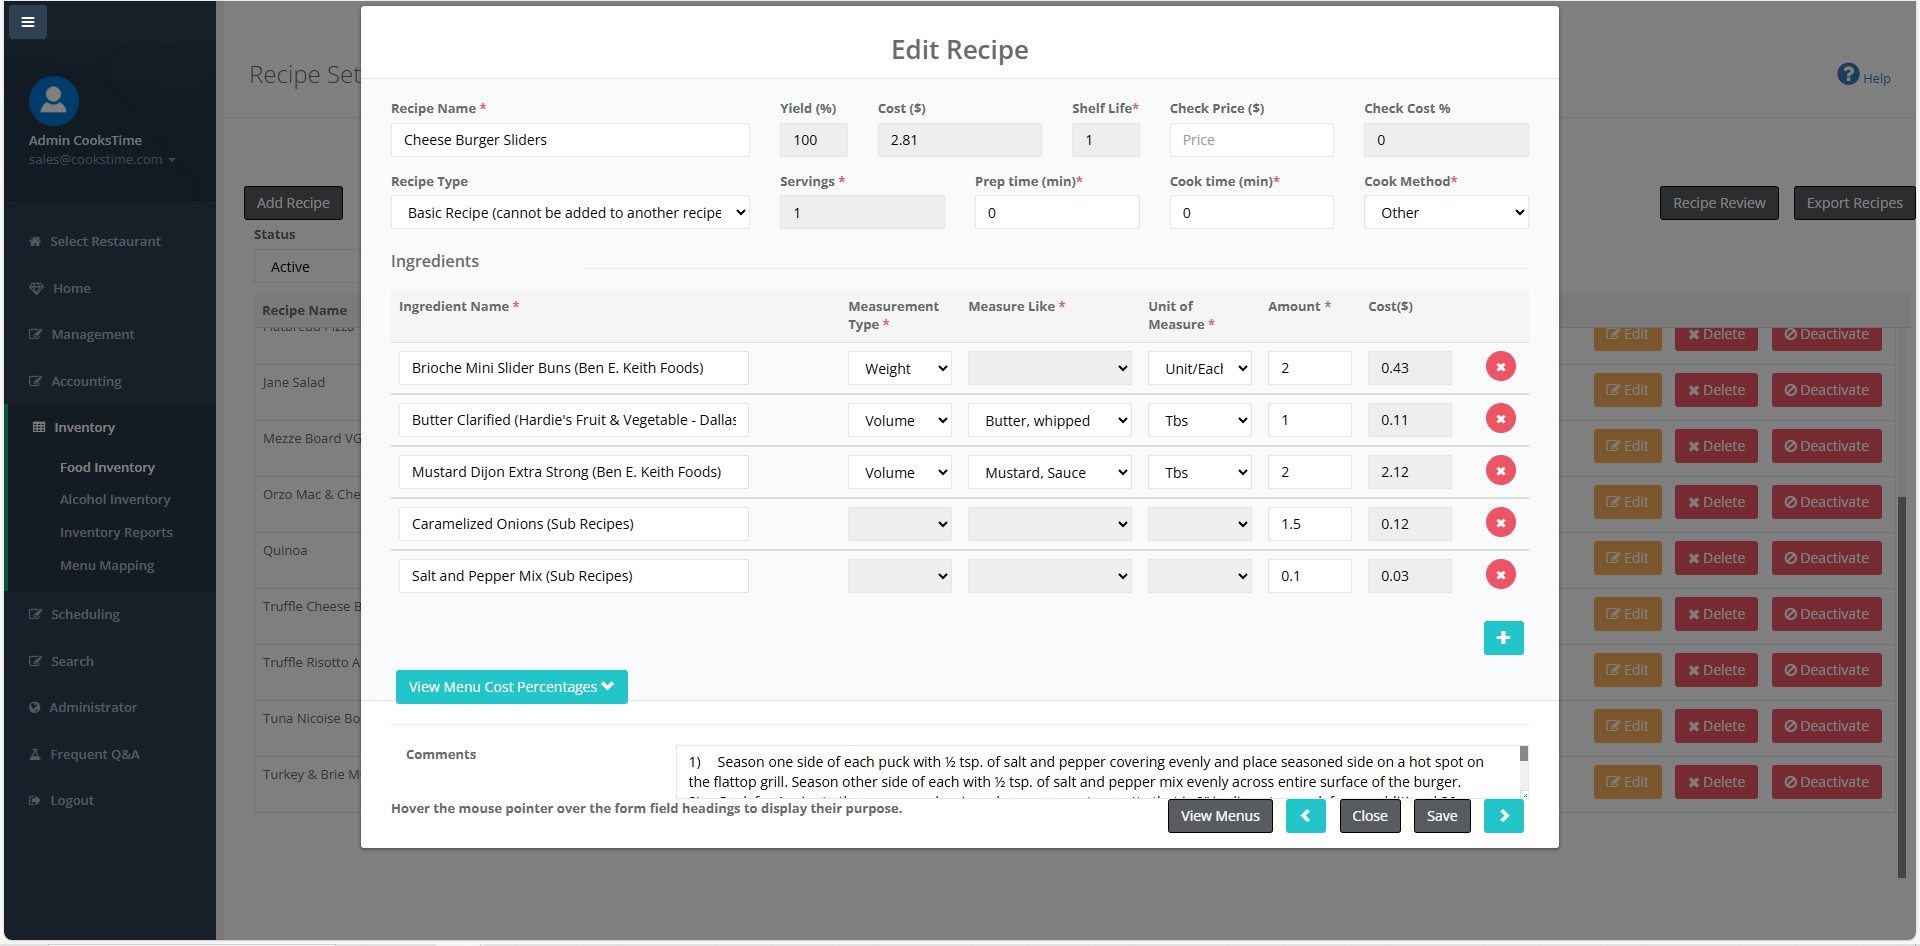Expand View Menu Cost Percentages

511,687
